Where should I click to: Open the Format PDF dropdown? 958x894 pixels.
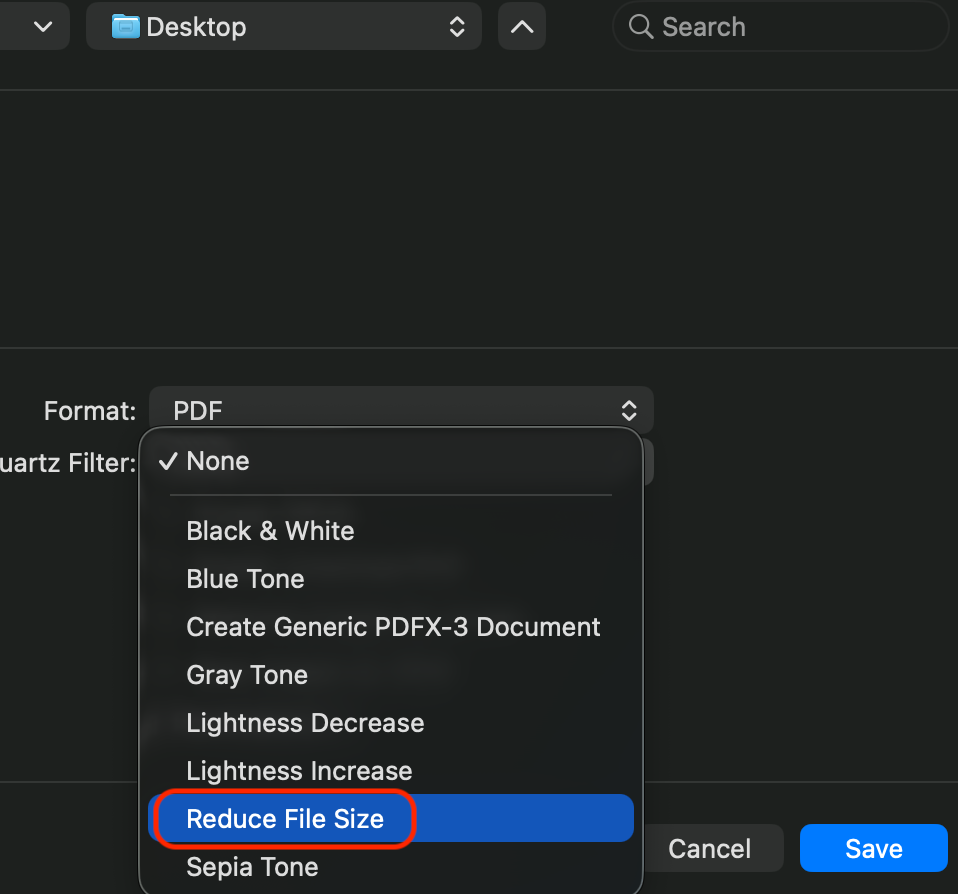(400, 410)
